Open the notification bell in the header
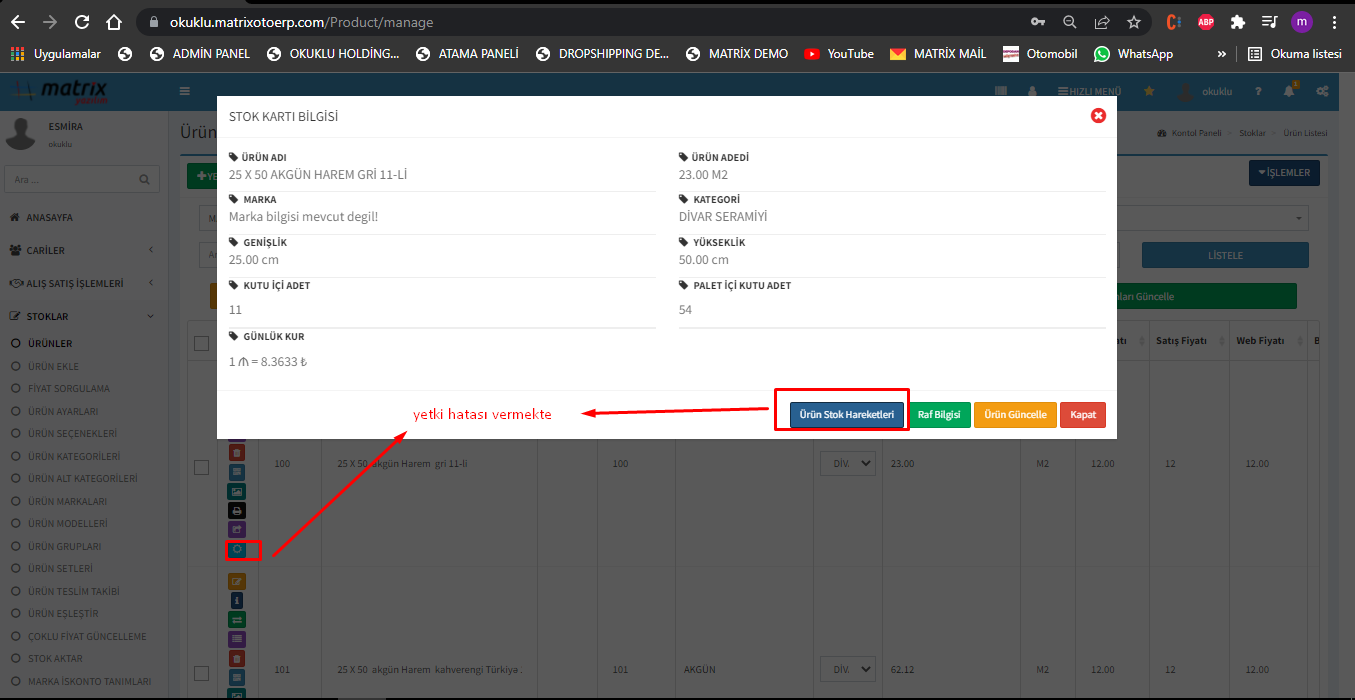Viewport: 1355px width, 700px height. (x=1290, y=91)
